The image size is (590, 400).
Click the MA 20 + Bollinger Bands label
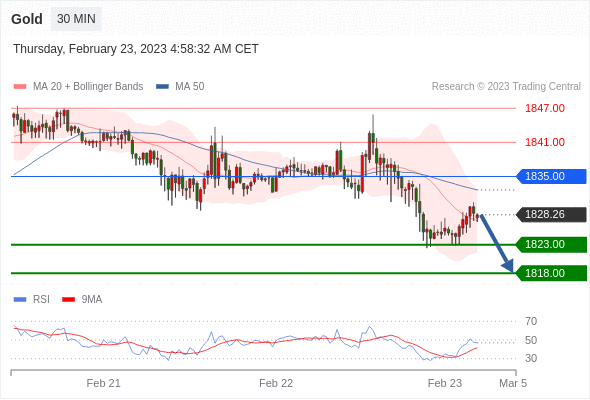tap(88, 87)
